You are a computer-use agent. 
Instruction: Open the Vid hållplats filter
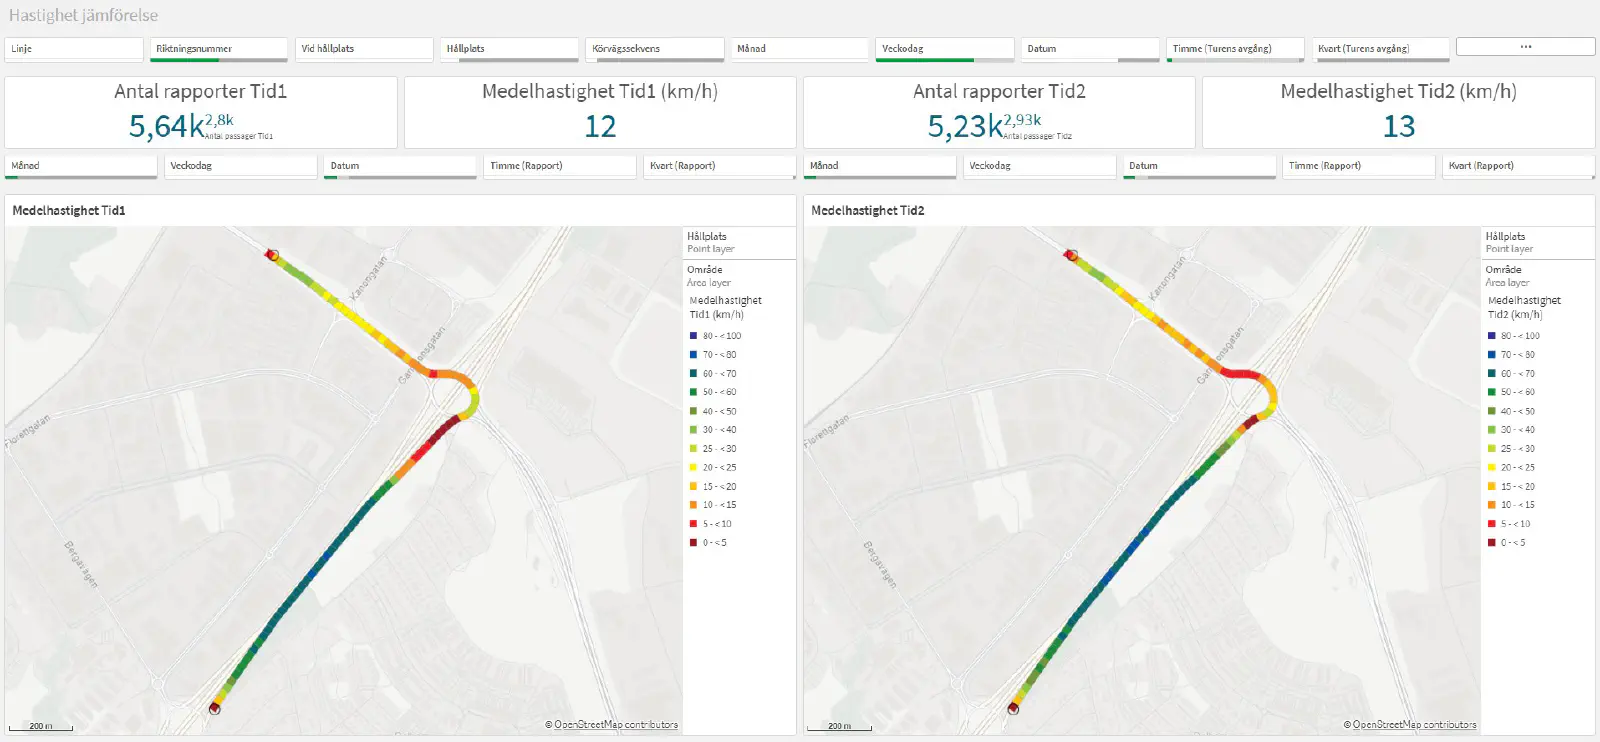[x=364, y=49]
